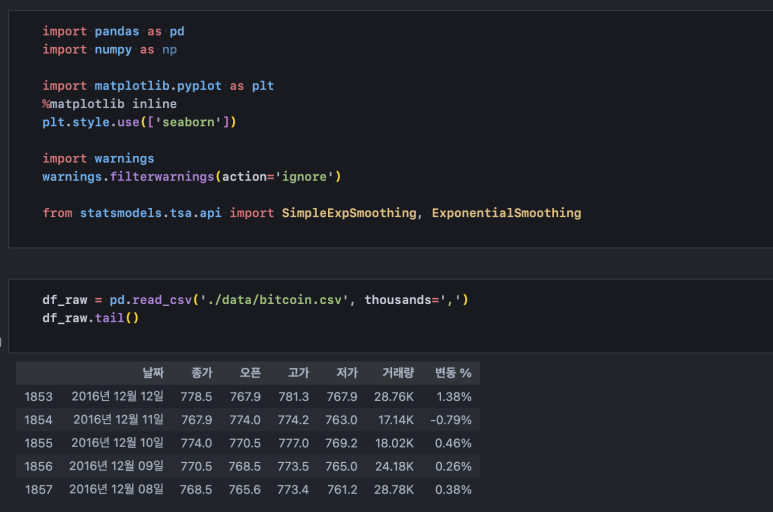Click the date cell 2016년 12월 12일
This screenshot has width=773, height=512.
[117, 396]
